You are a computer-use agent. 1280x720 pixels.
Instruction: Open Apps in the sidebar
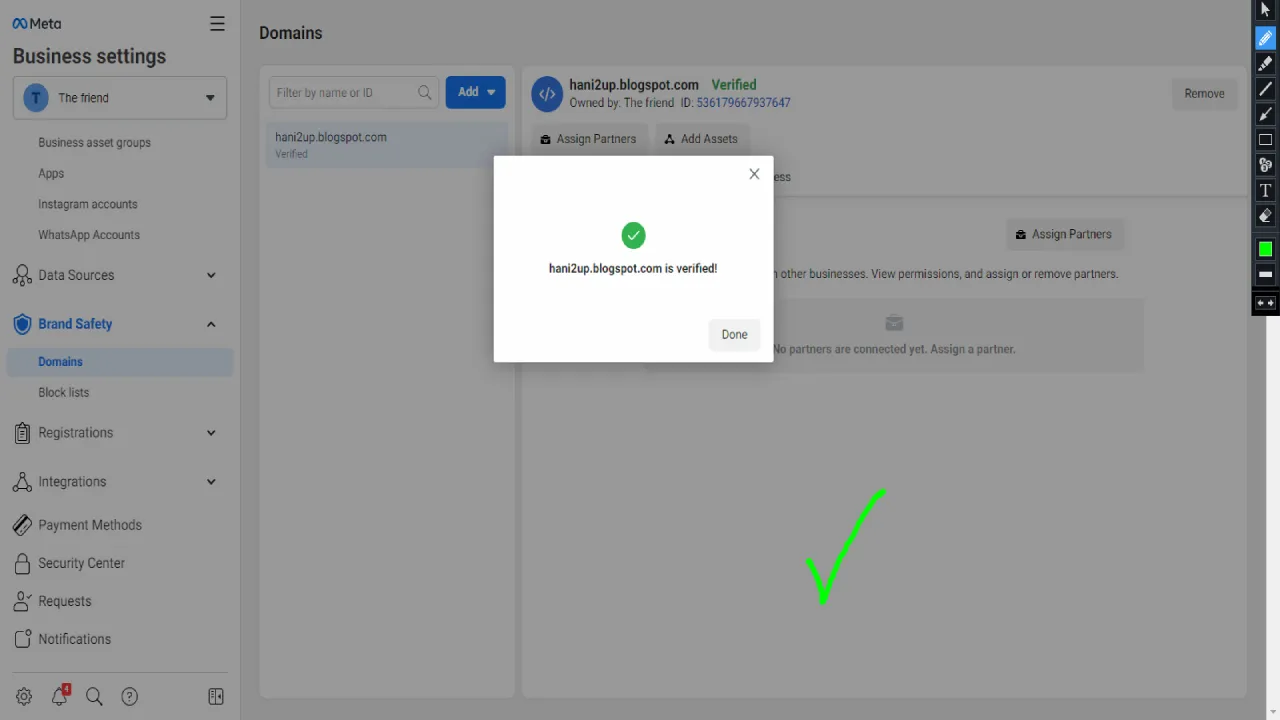coord(51,174)
